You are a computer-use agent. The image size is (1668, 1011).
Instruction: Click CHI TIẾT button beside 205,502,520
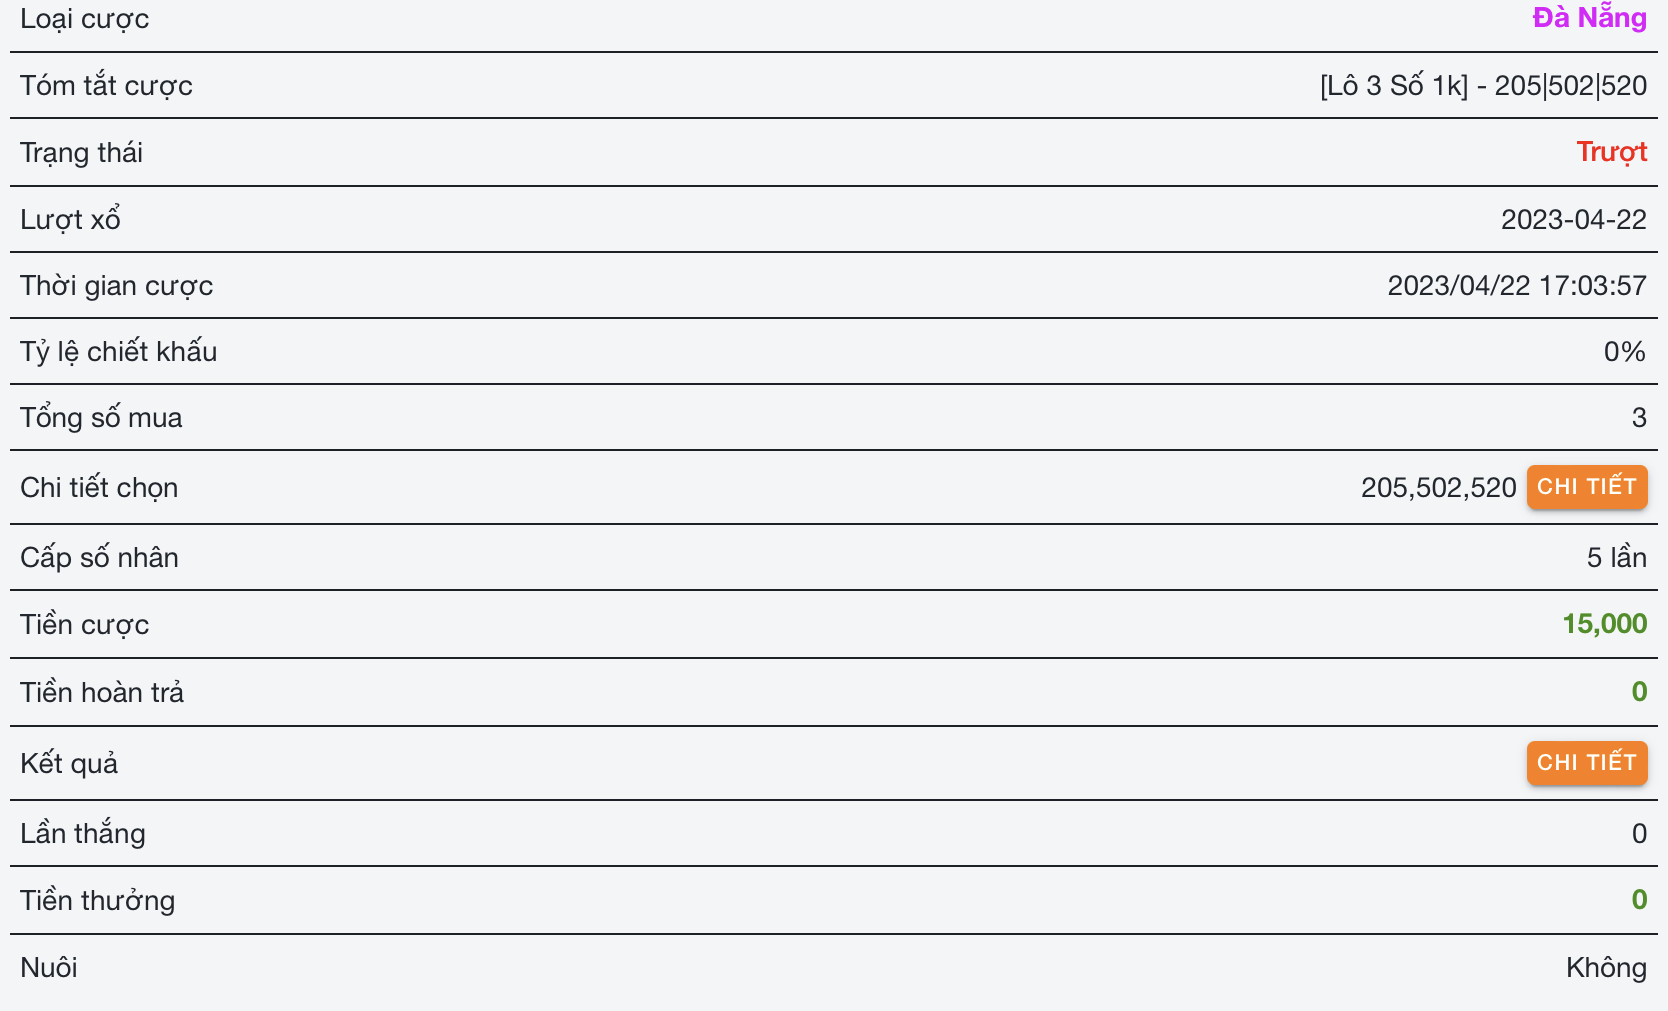(1586, 487)
